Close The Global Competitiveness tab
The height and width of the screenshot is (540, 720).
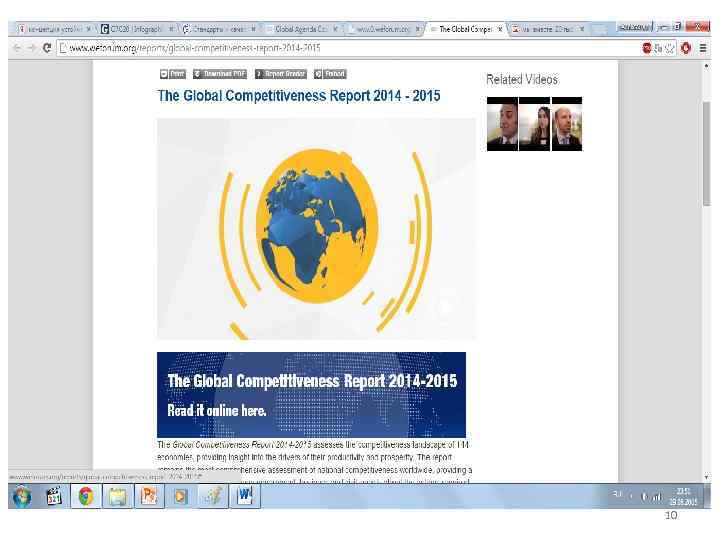(x=500, y=29)
